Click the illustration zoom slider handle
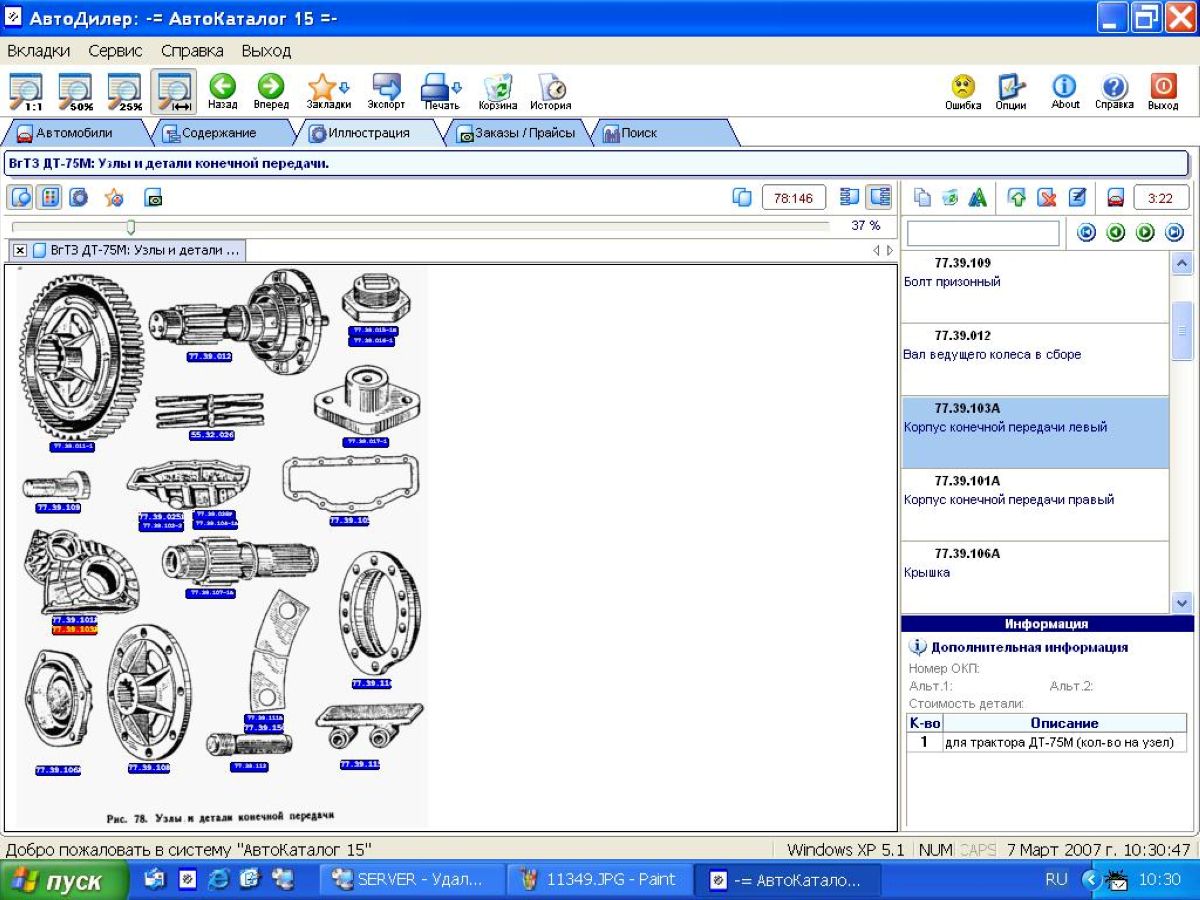Screen dimensions: 1200x900 click(130, 227)
